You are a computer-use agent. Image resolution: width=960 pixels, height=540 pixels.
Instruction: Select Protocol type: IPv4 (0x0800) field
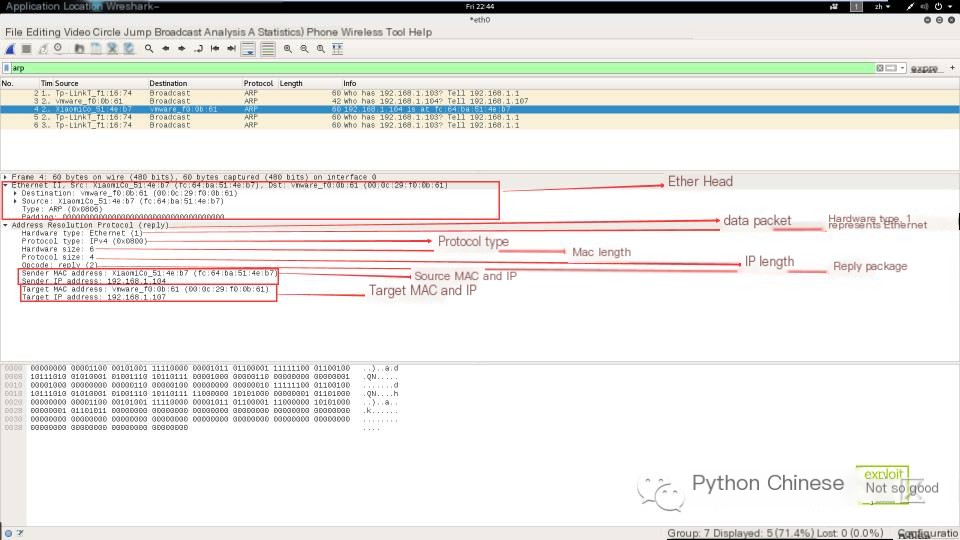point(84,241)
